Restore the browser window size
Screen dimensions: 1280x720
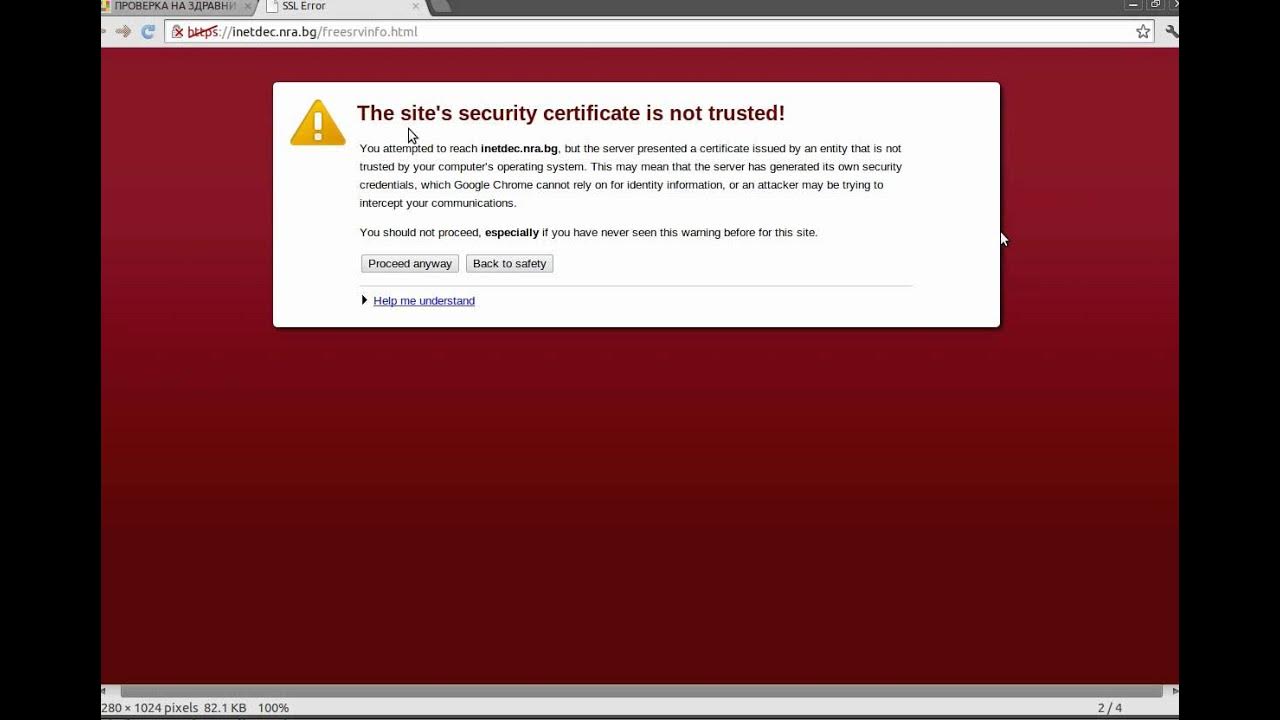click(x=1156, y=5)
